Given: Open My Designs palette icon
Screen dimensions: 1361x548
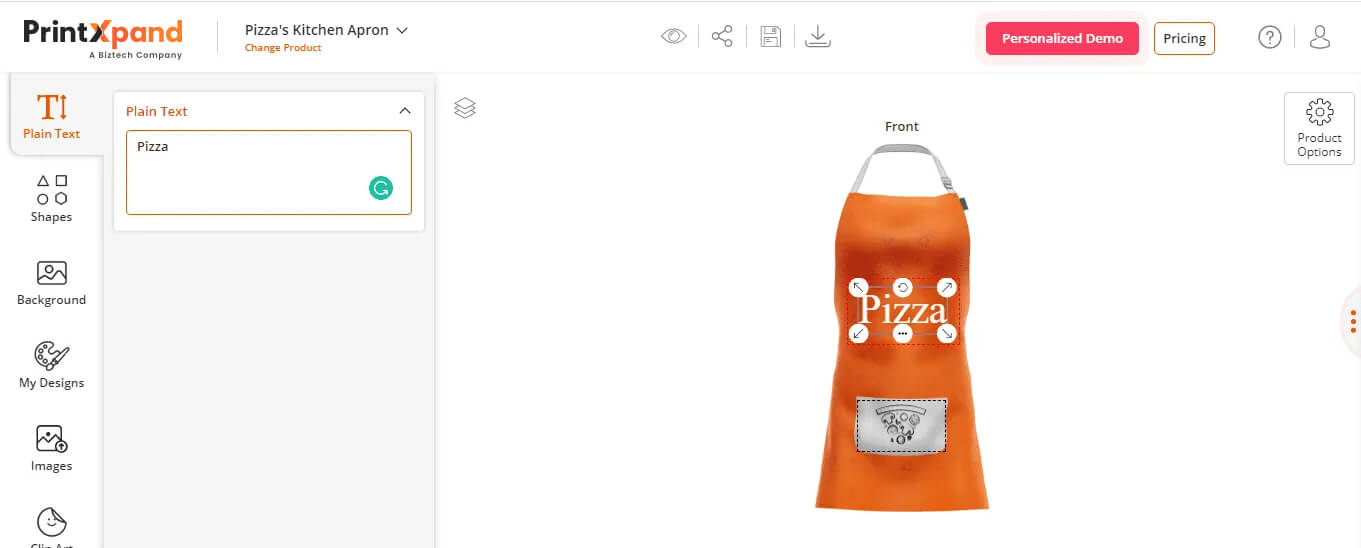Looking at the screenshot, I should (x=51, y=365).
